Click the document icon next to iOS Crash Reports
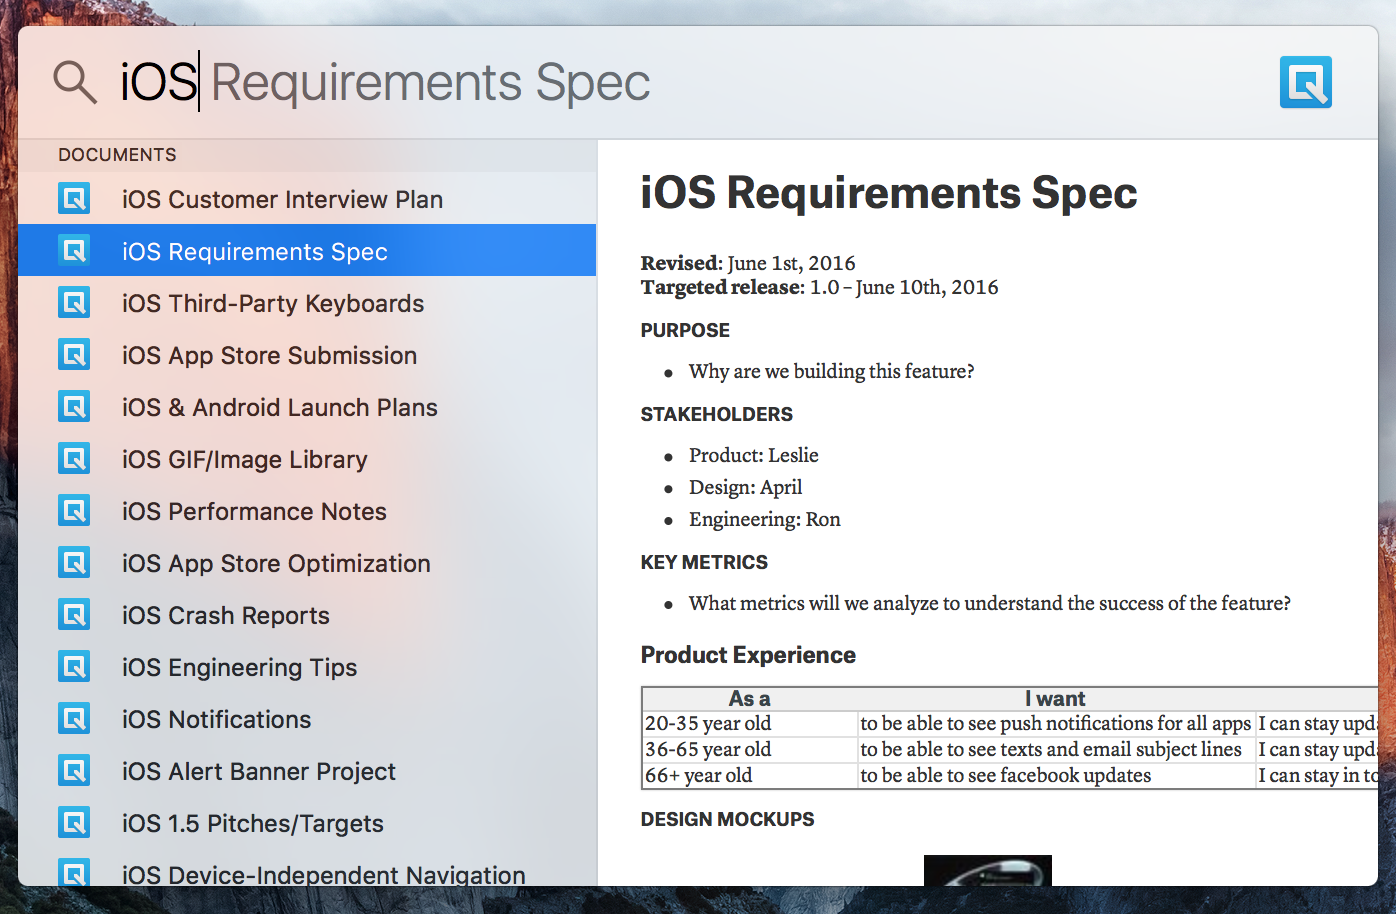Screen dimensions: 1396x914 pyautogui.click(x=74, y=615)
